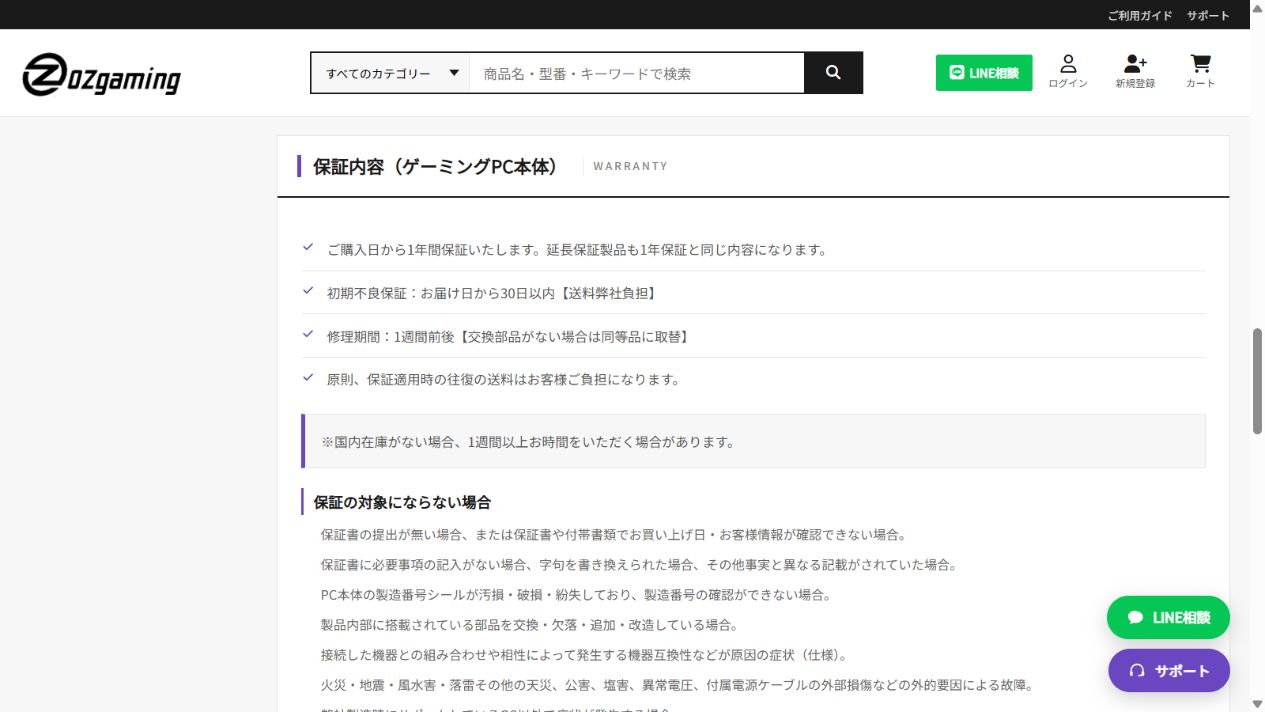Expand the すべてのカテゴリー dropdown

391,73
